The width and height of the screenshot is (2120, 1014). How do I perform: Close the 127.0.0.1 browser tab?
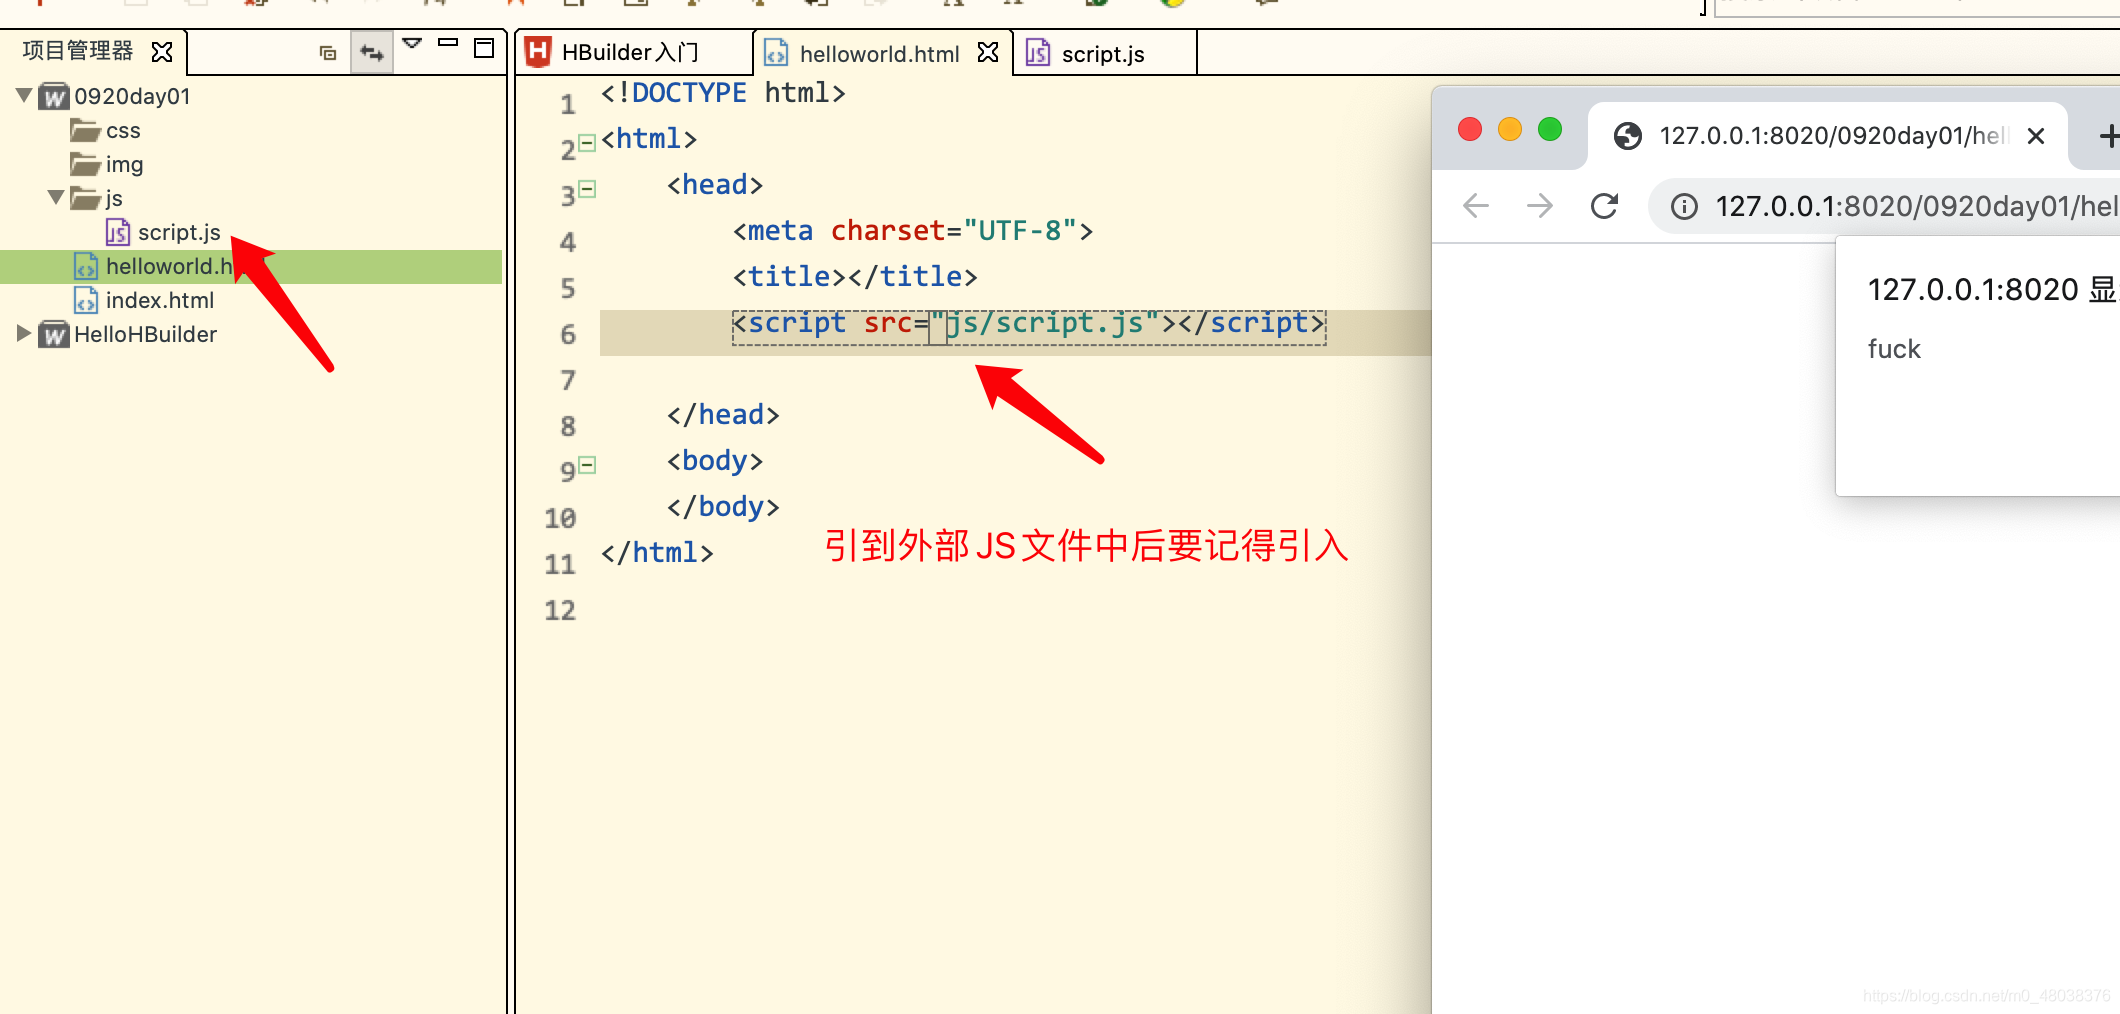(x=2036, y=136)
